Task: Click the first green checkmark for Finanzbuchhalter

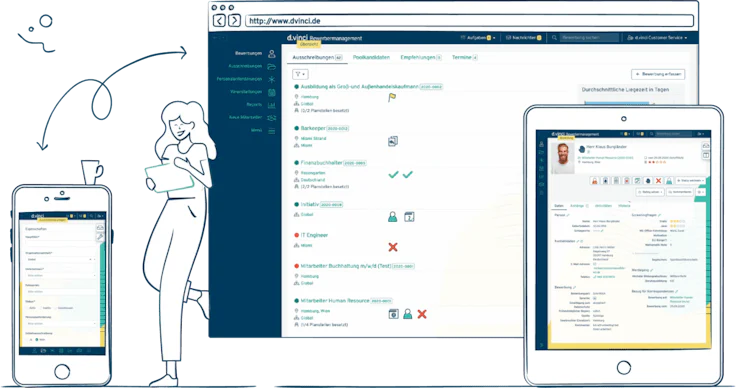Action: [393, 175]
